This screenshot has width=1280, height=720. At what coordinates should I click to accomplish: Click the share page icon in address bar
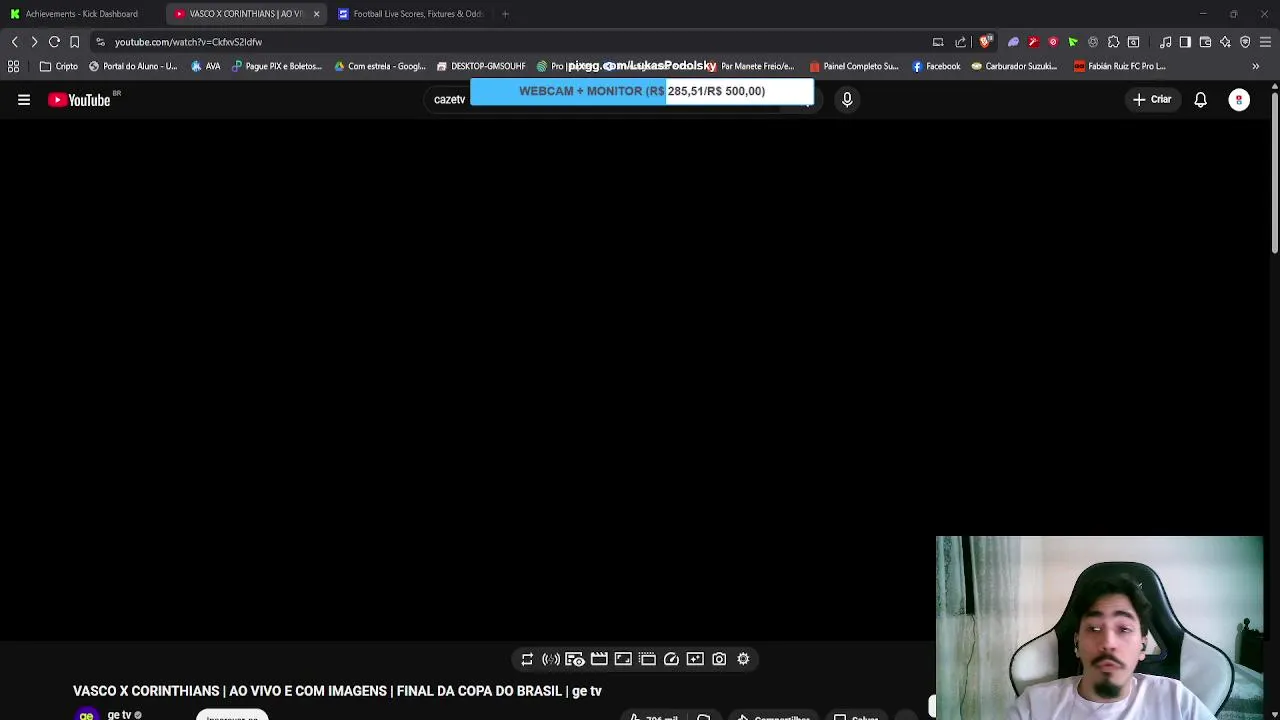pyautogui.click(x=961, y=42)
